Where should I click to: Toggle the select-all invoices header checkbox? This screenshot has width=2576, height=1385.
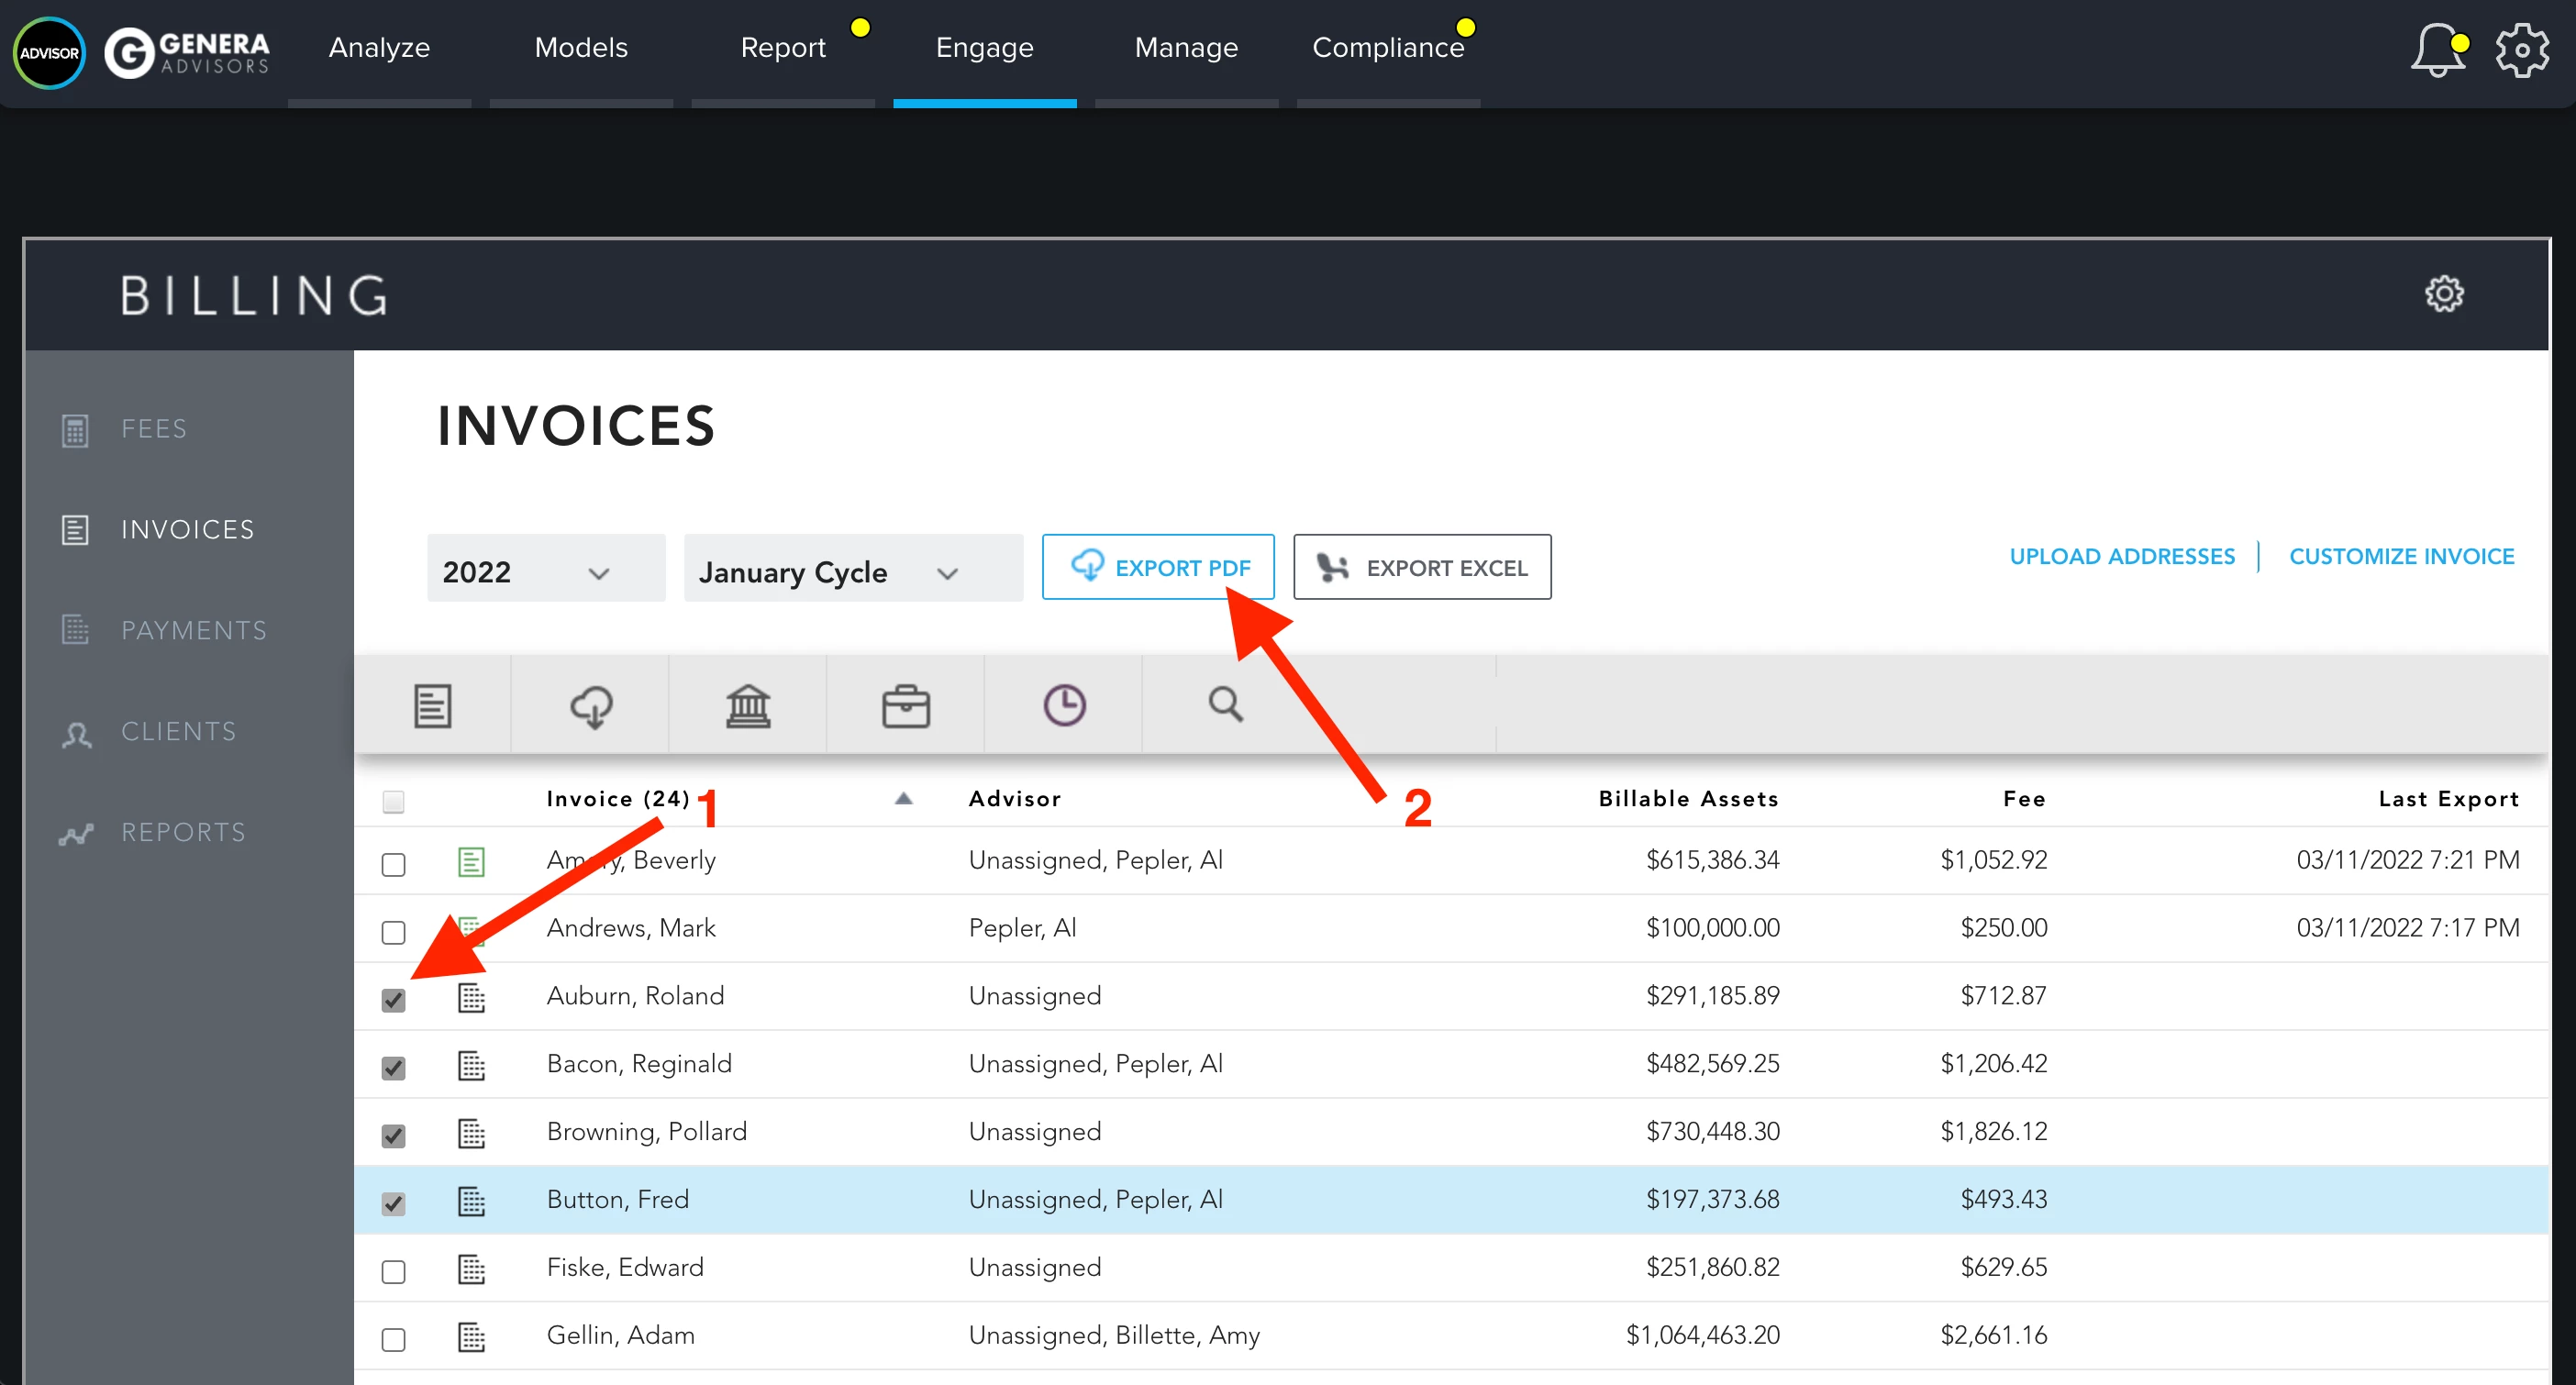tap(393, 801)
